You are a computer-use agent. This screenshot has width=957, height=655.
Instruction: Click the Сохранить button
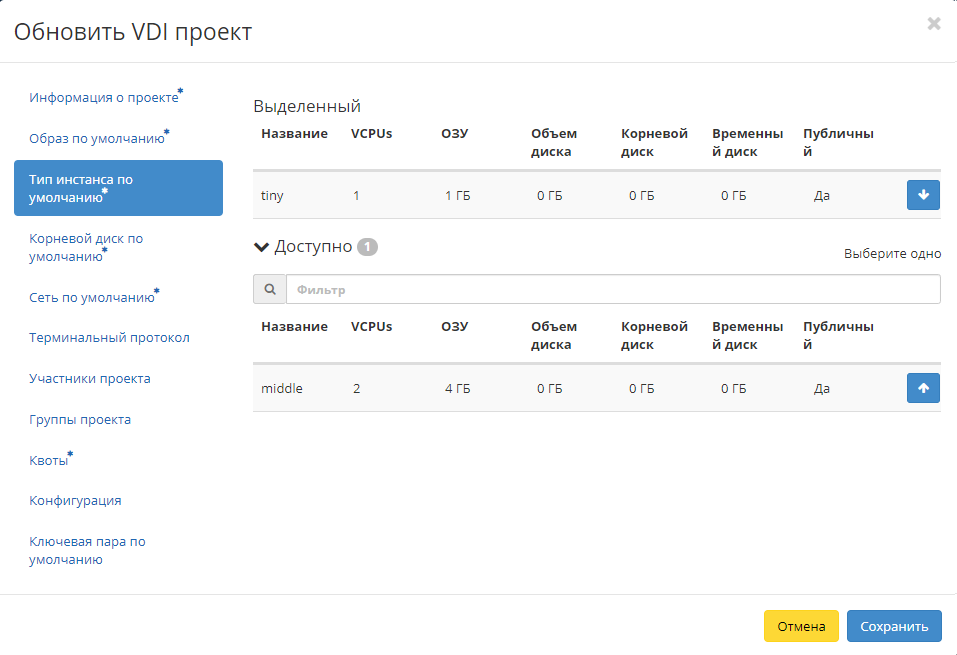pos(893,626)
